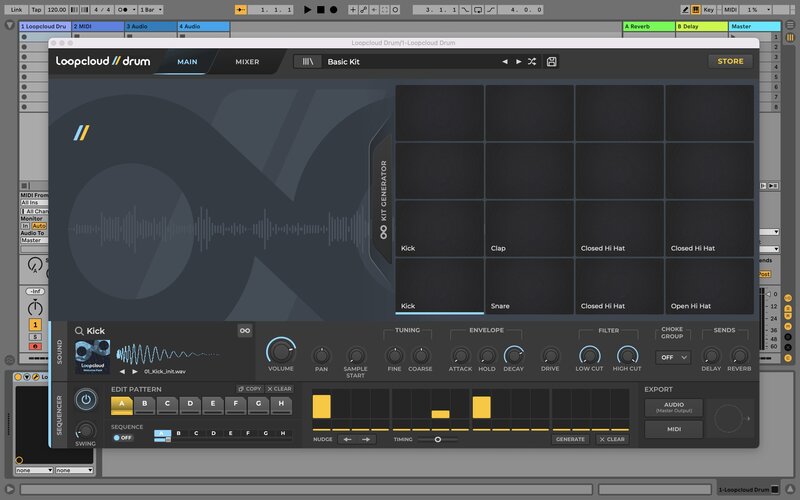Toggle Ableton's computer MIDI keyboard icon

pyautogui.click(x=695, y=9)
